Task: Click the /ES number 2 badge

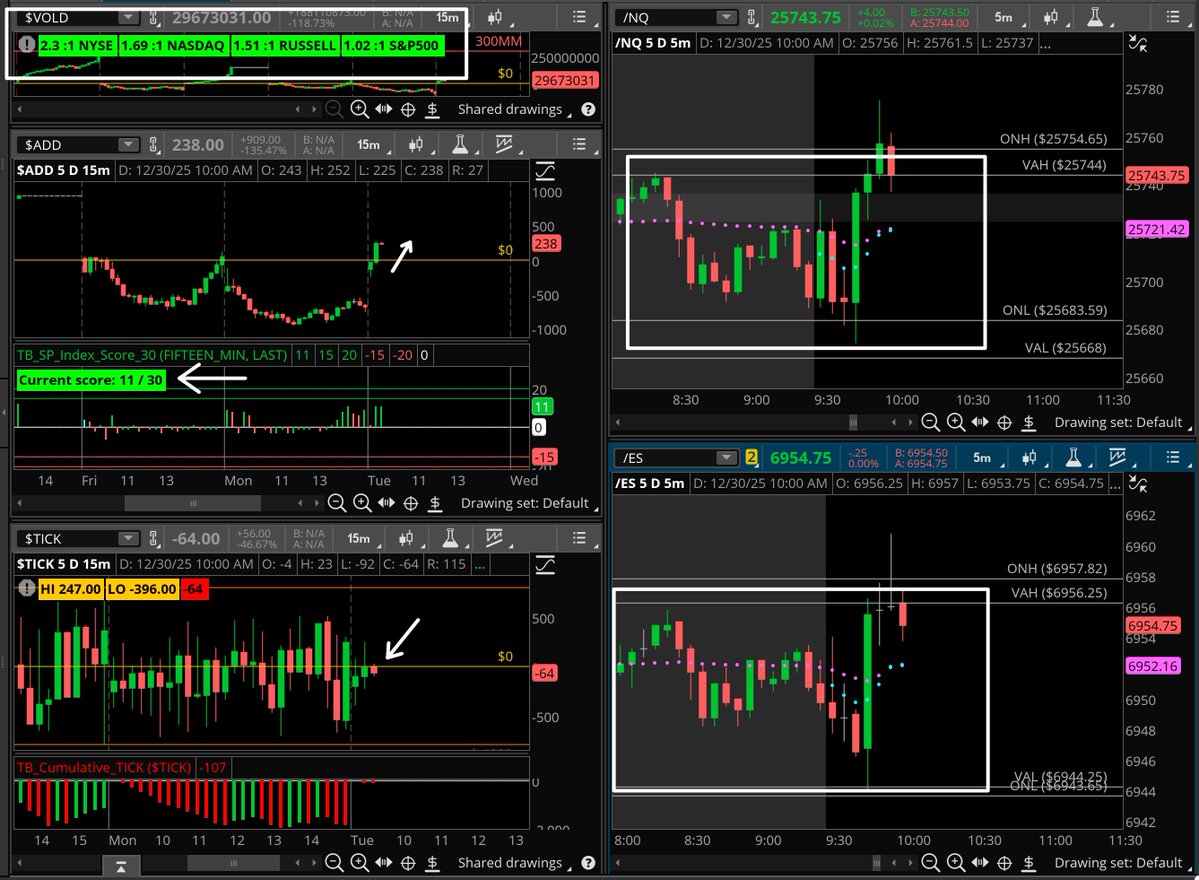Action: [751, 457]
